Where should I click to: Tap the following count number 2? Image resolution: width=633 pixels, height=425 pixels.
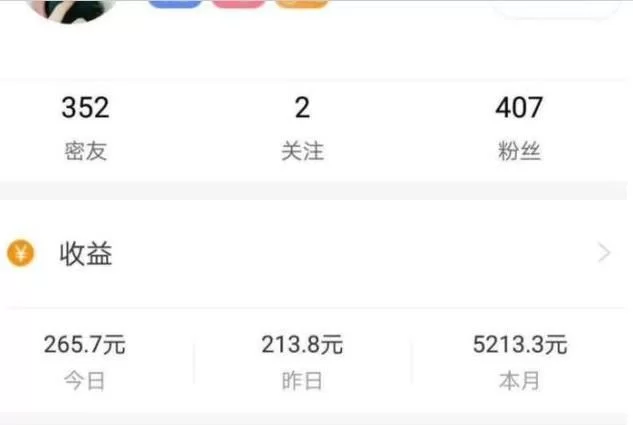tap(302, 108)
